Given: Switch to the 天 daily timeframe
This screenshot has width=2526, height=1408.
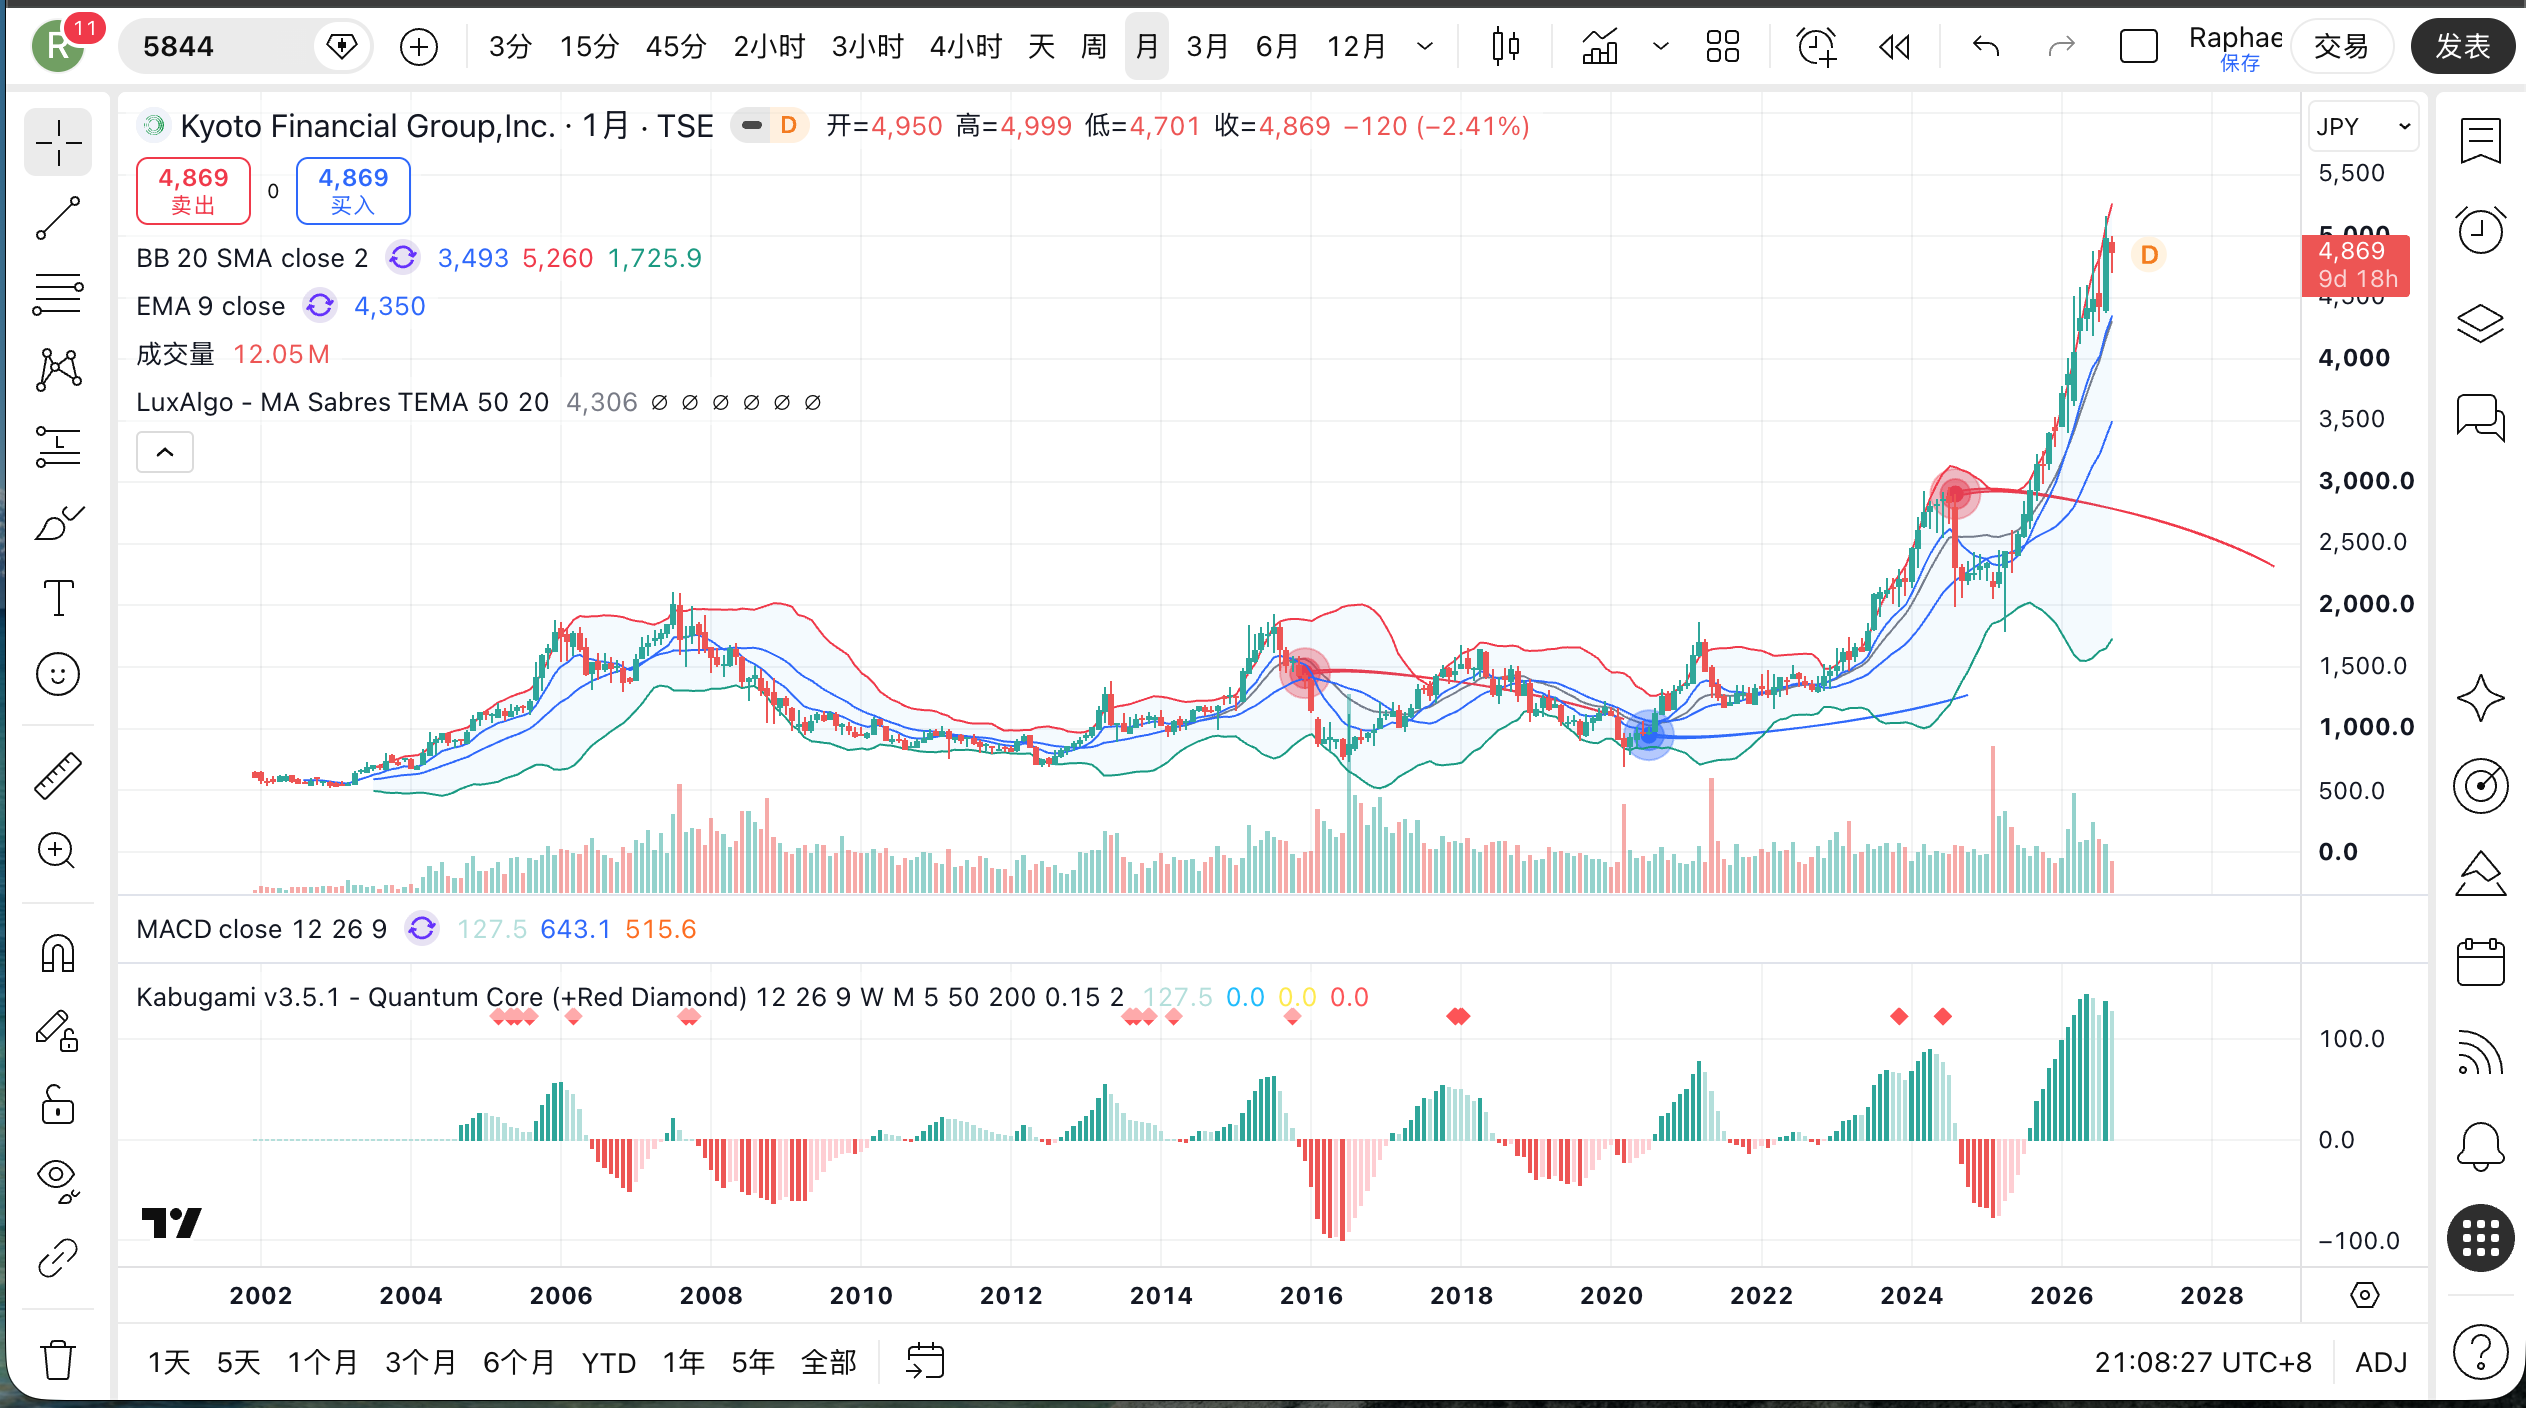Looking at the screenshot, I should (1041, 46).
